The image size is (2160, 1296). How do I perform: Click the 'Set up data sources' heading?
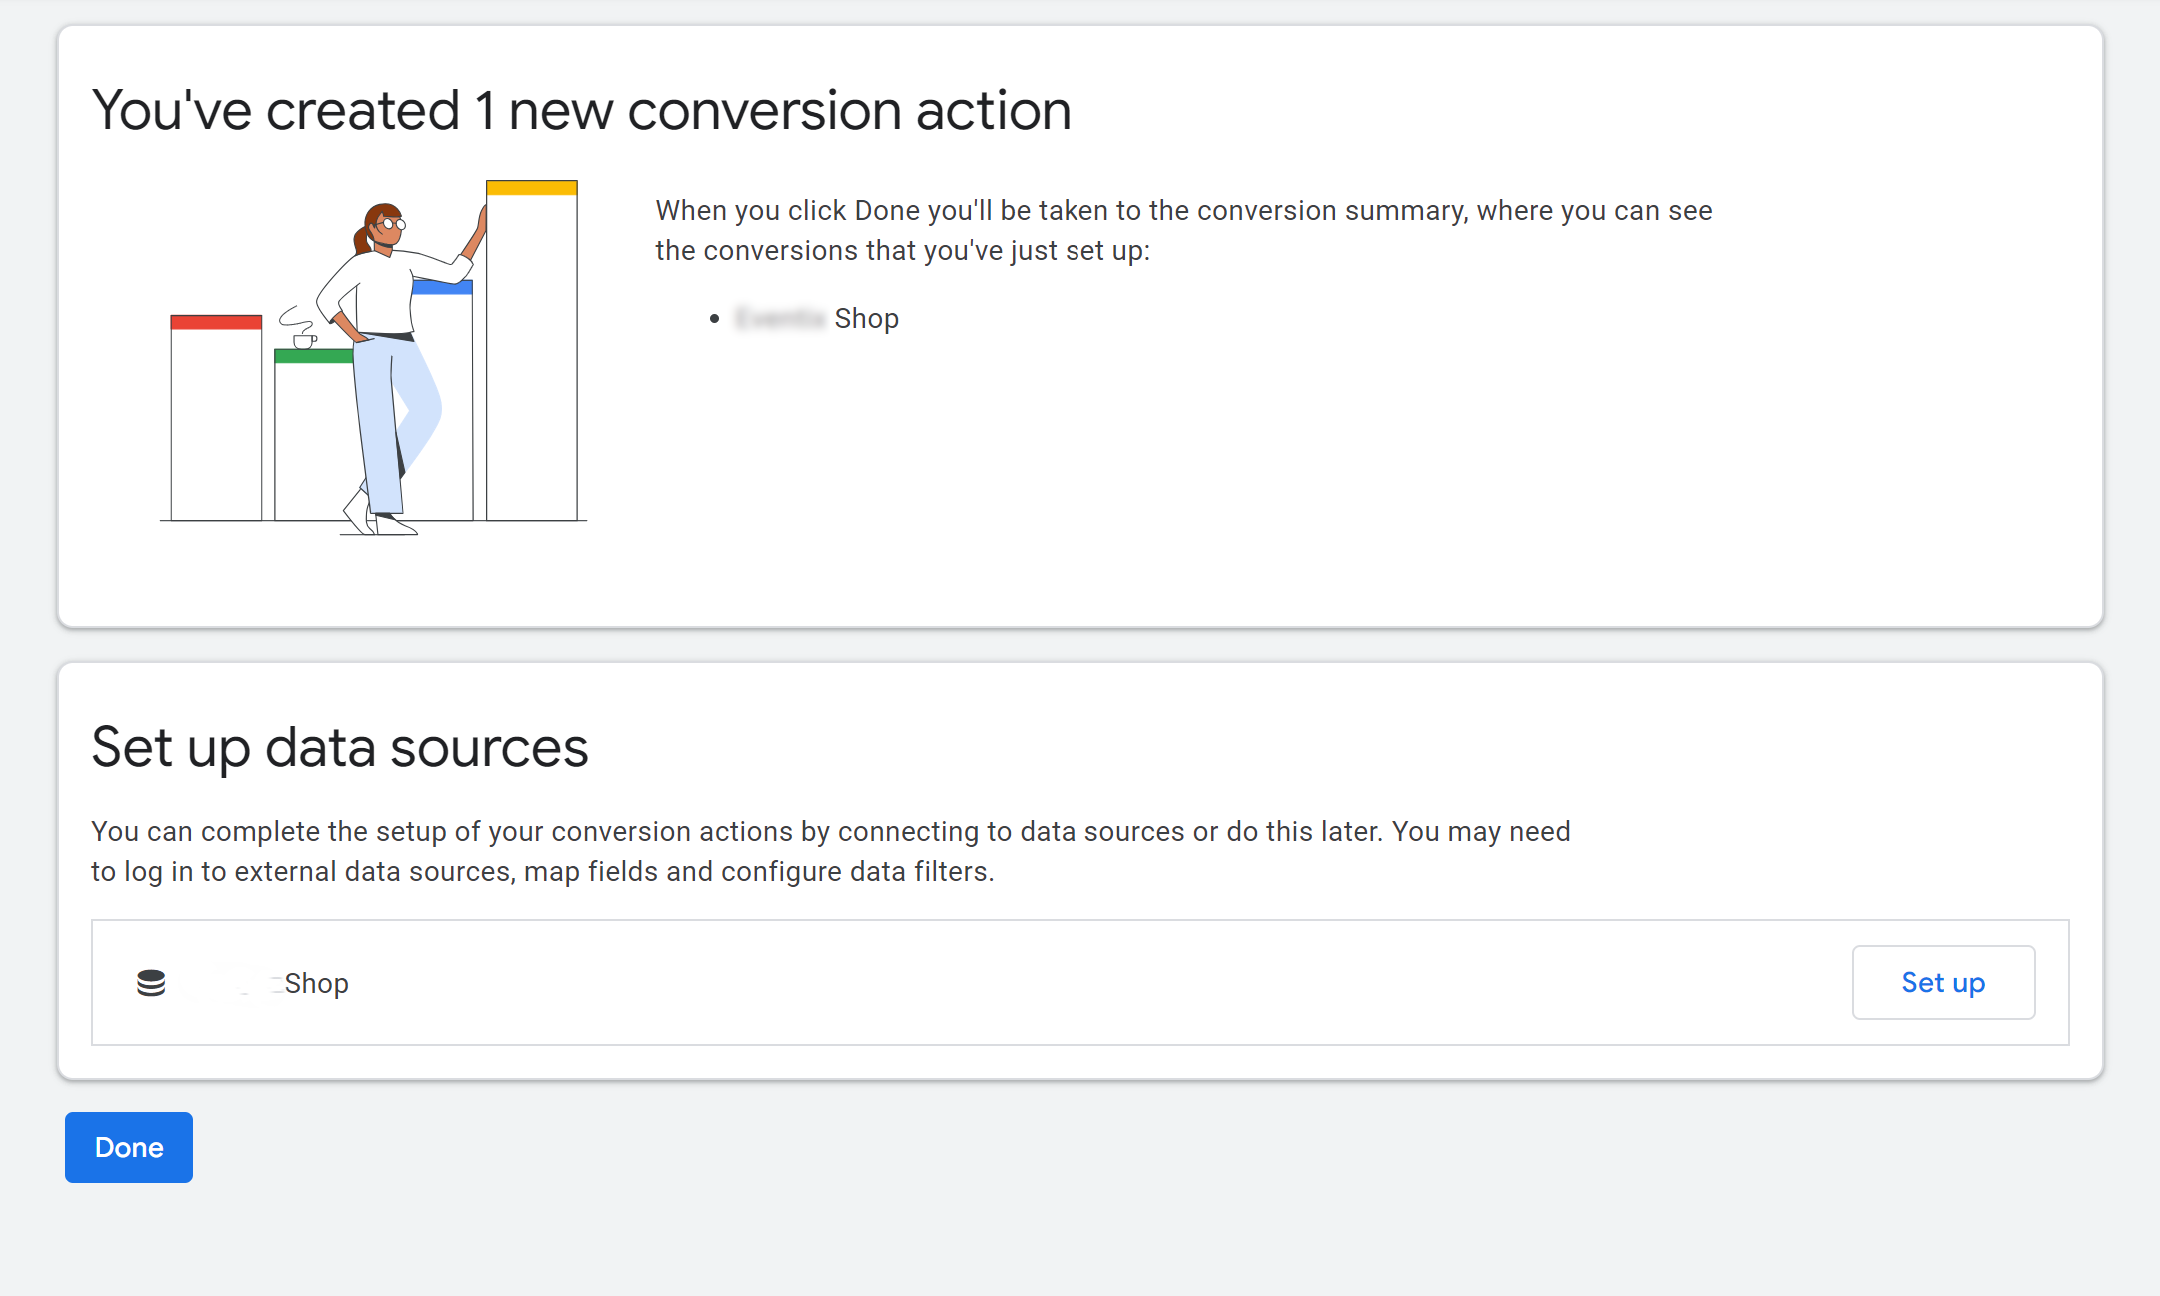click(340, 747)
